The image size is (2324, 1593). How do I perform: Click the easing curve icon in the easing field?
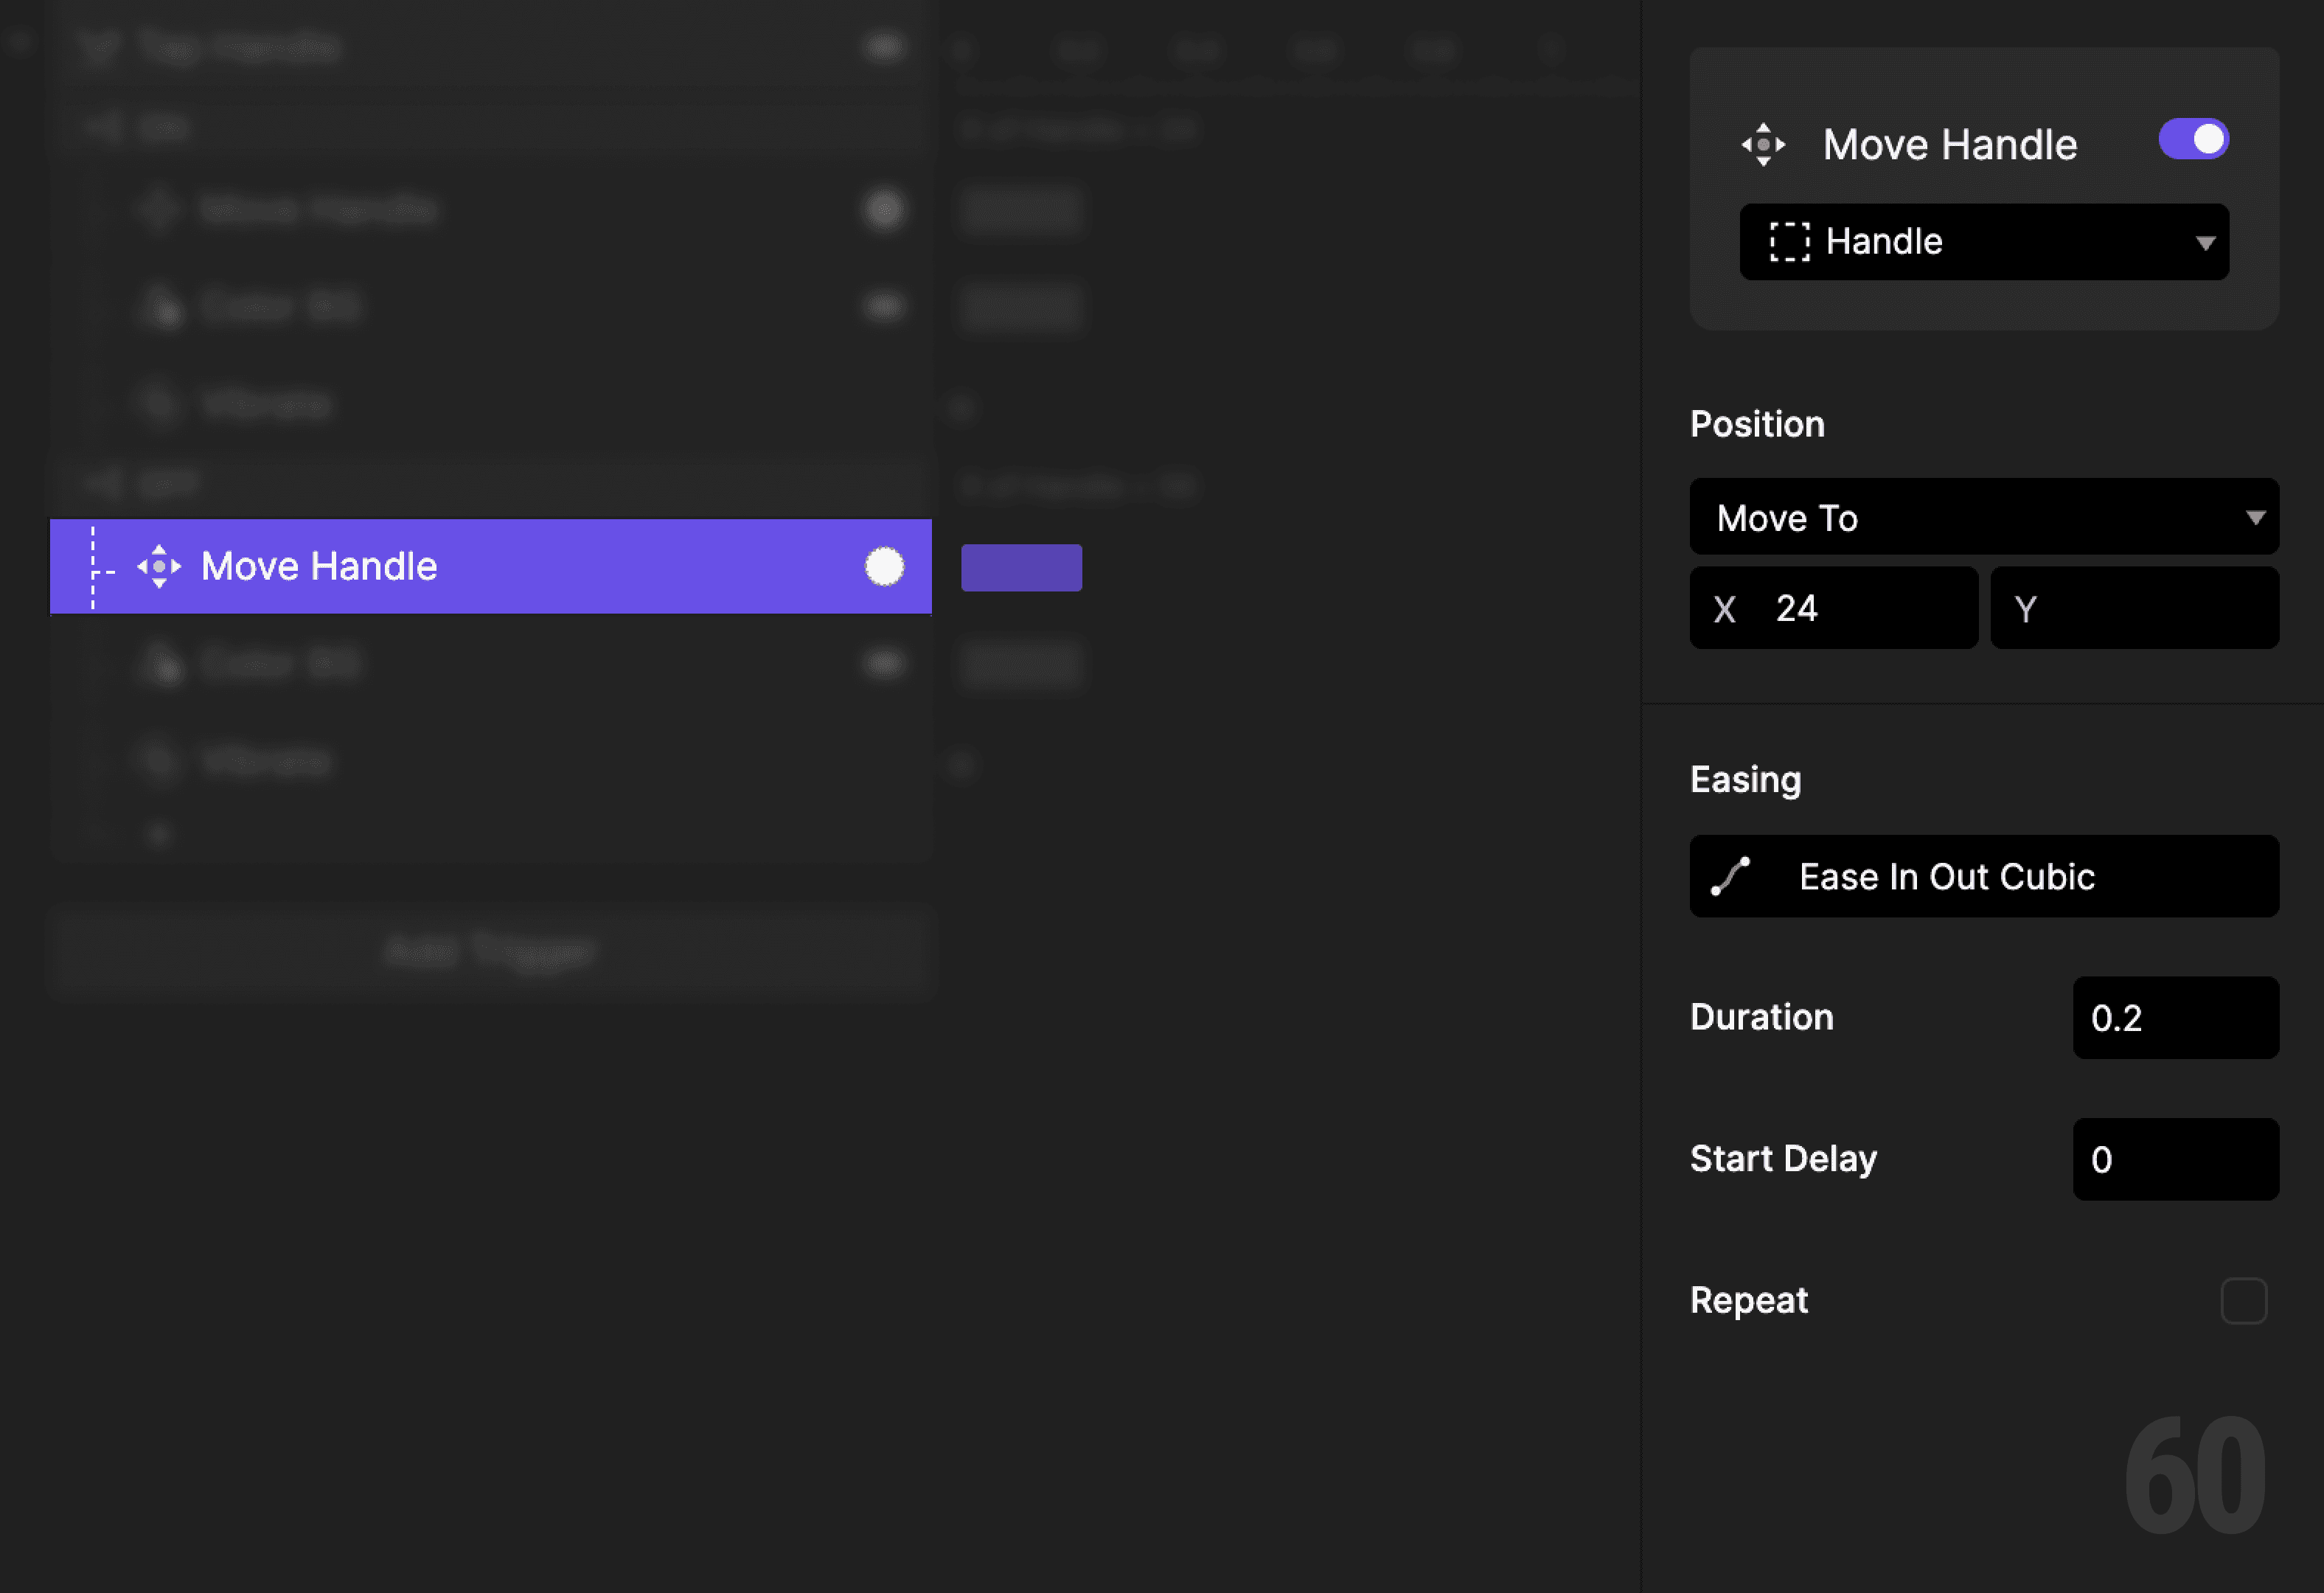click(1730, 876)
